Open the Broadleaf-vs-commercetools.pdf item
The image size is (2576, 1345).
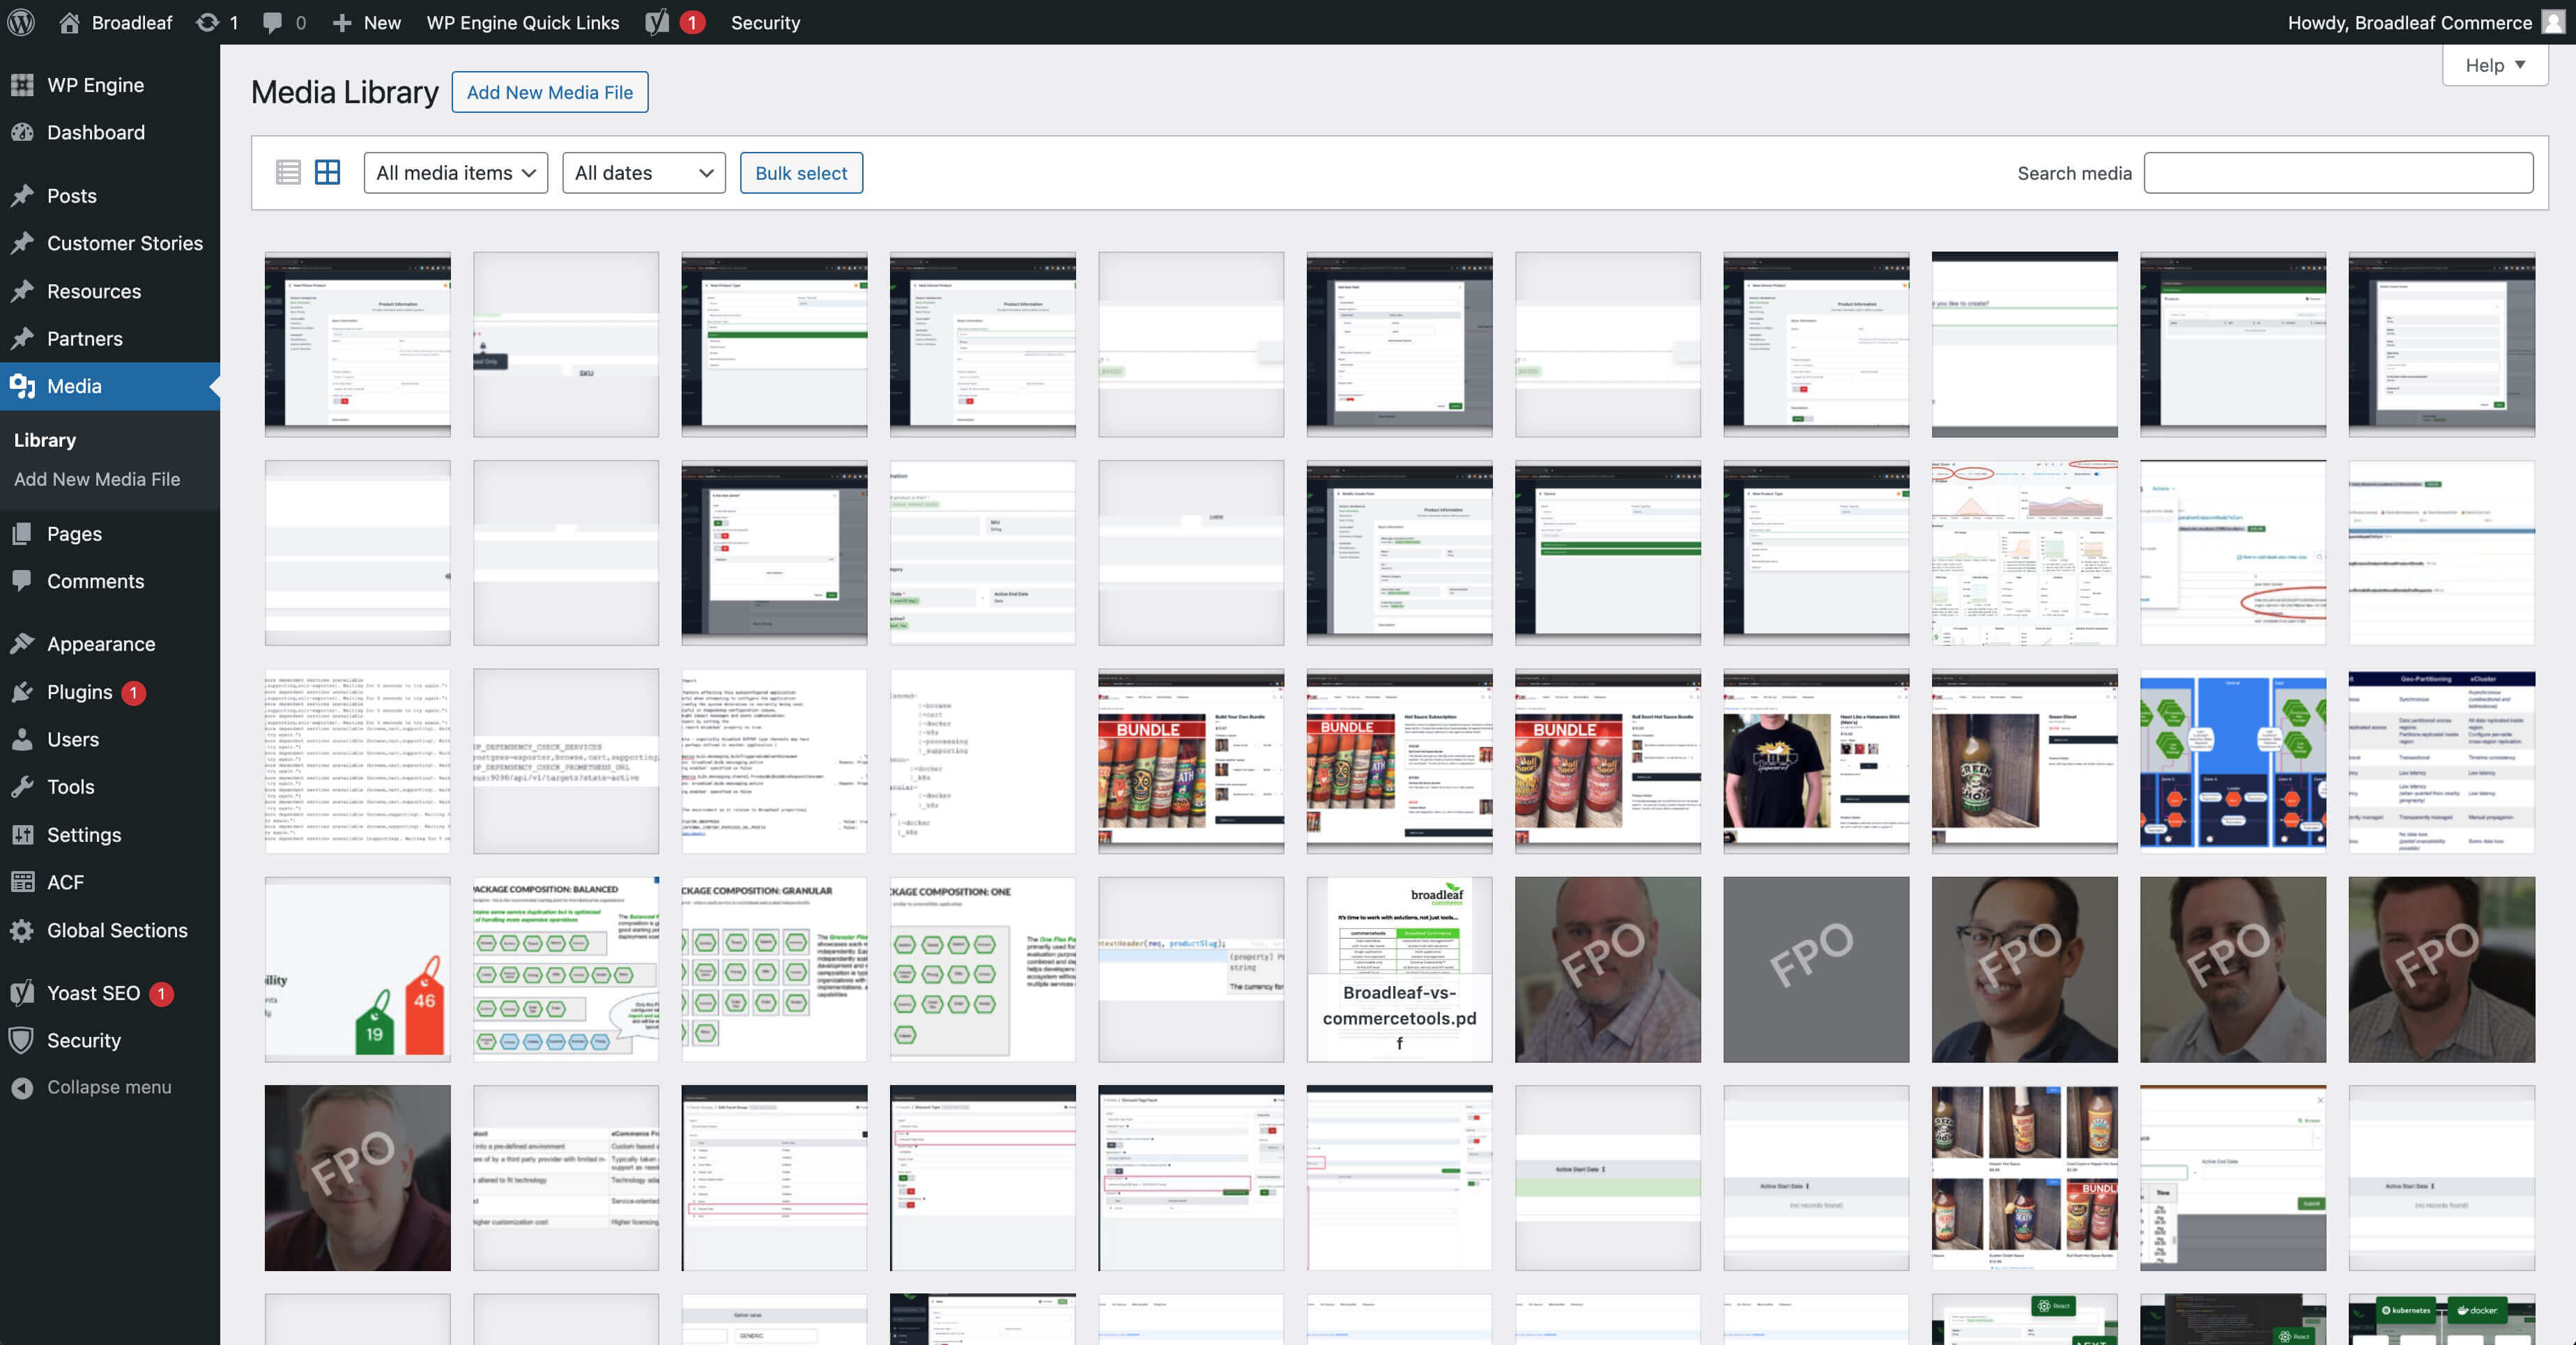(x=1399, y=969)
